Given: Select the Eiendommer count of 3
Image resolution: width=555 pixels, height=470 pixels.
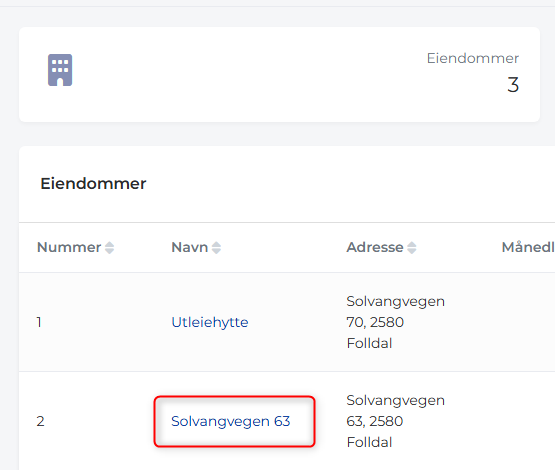Looking at the screenshot, I should pos(513,85).
